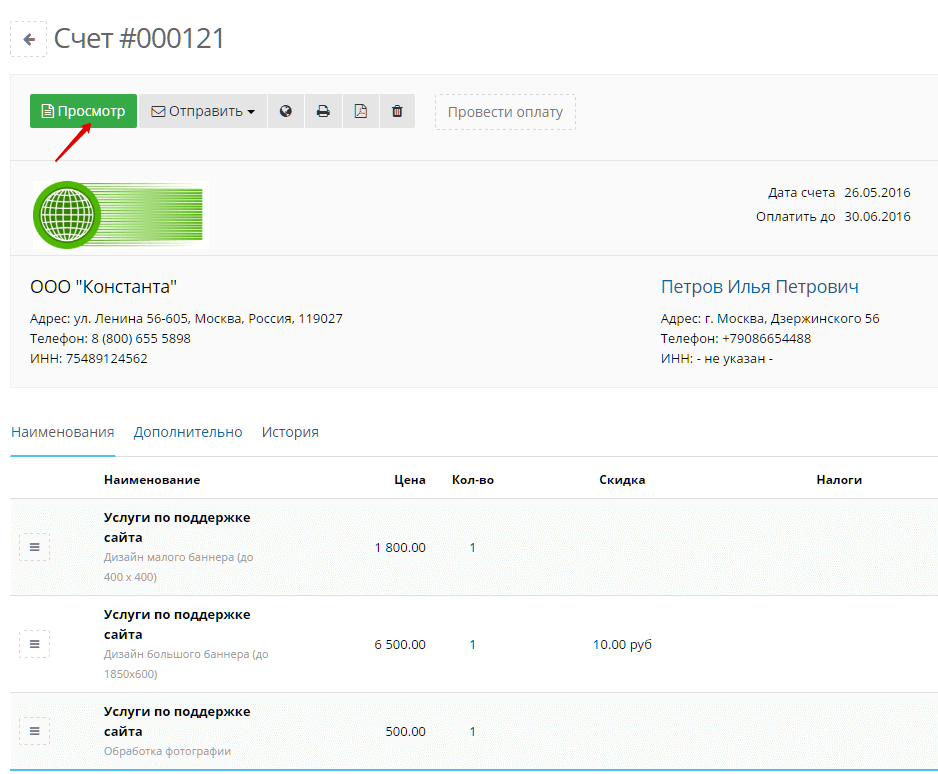
Task: Open client link Петров Илья Петрович
Action: point(759,287)
